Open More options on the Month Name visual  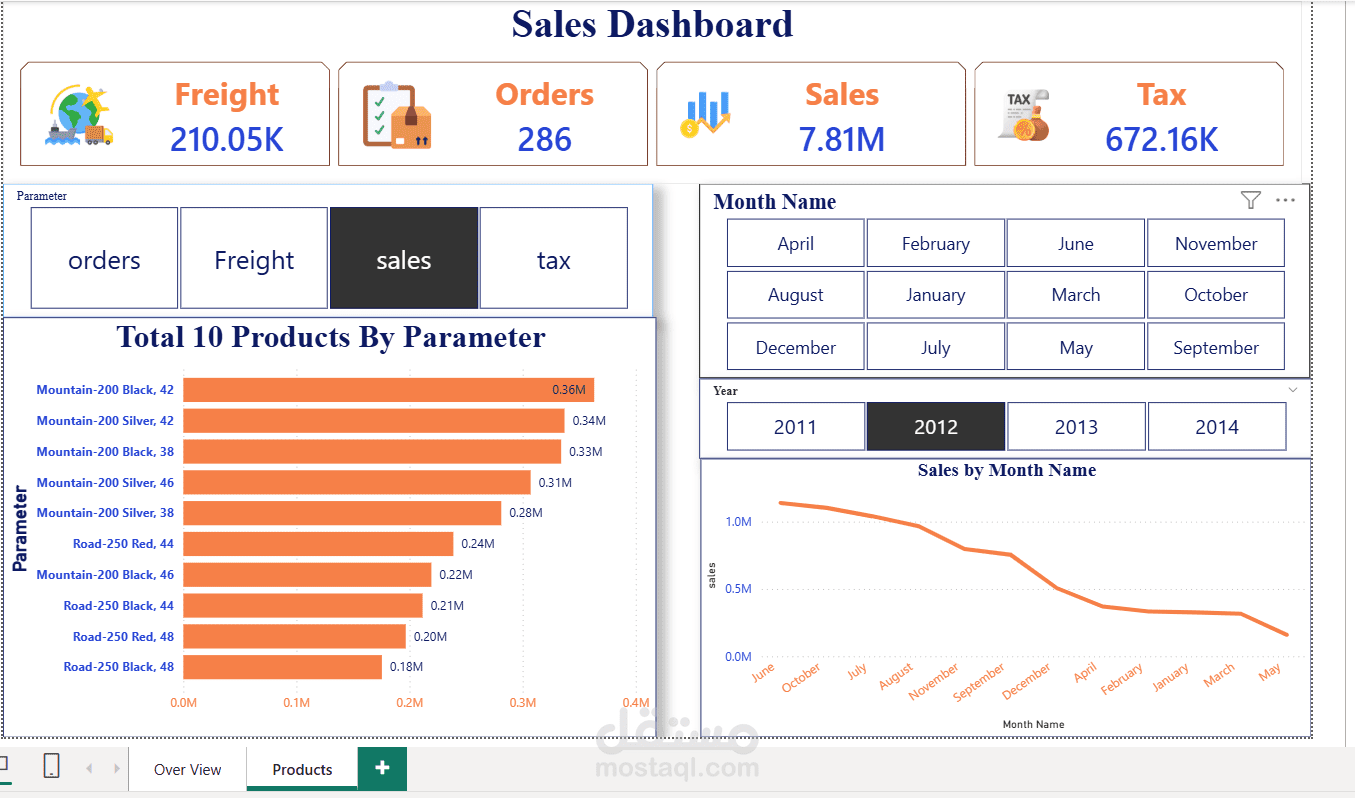(1285, 200)
